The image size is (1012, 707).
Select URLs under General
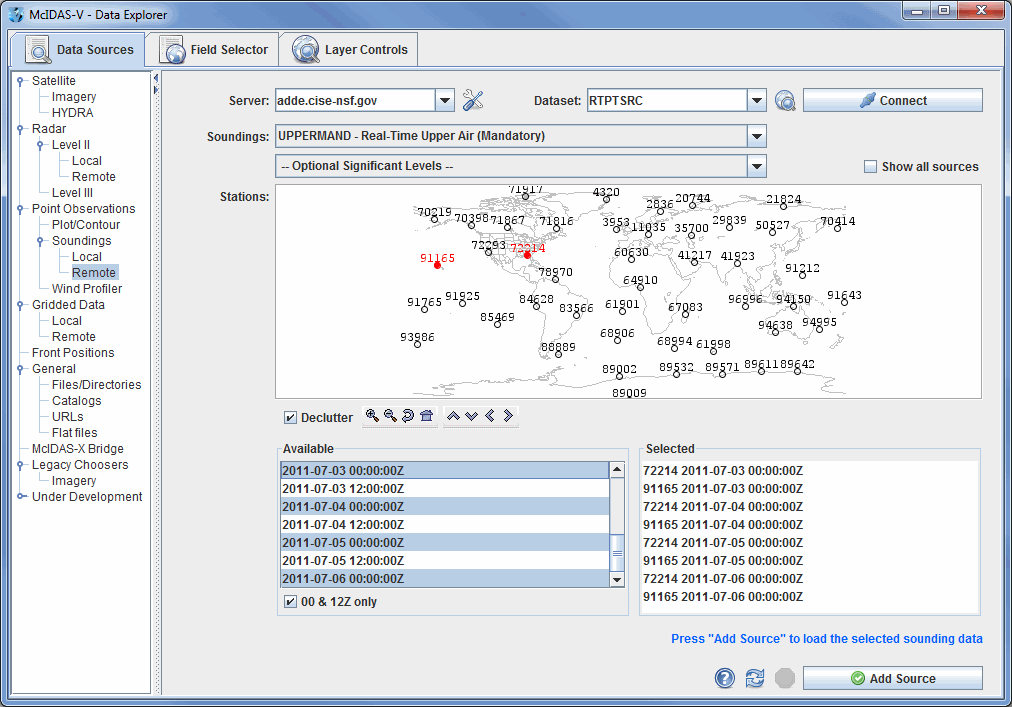(x=68, y=416)
